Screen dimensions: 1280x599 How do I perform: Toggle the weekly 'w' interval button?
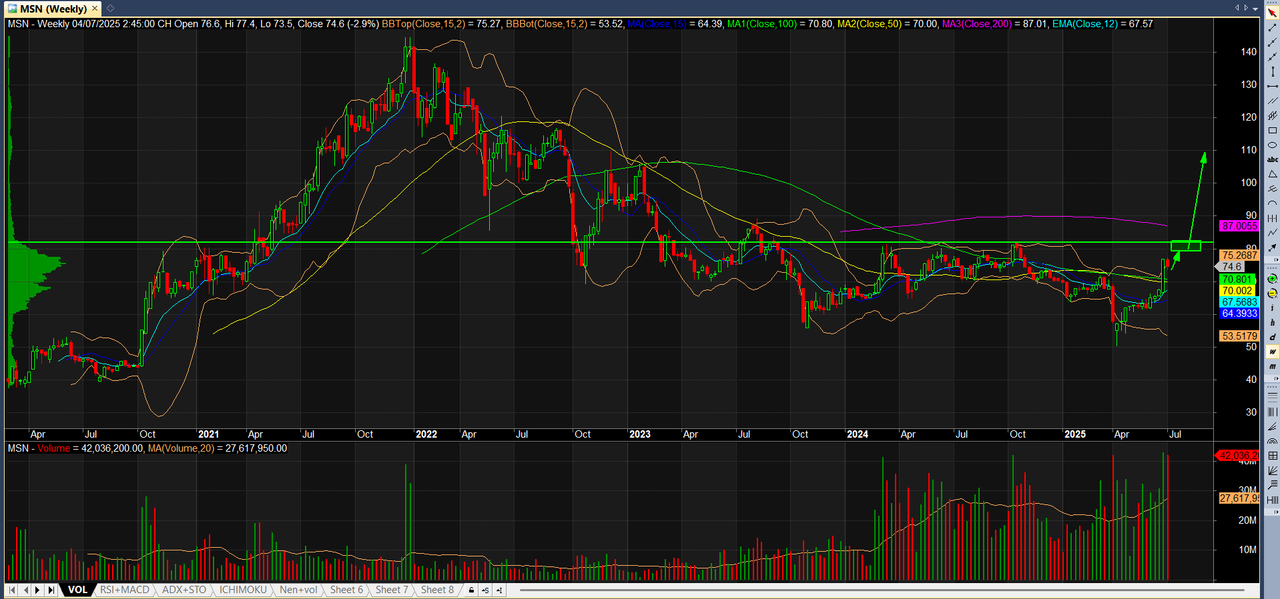pos(1272,352)
